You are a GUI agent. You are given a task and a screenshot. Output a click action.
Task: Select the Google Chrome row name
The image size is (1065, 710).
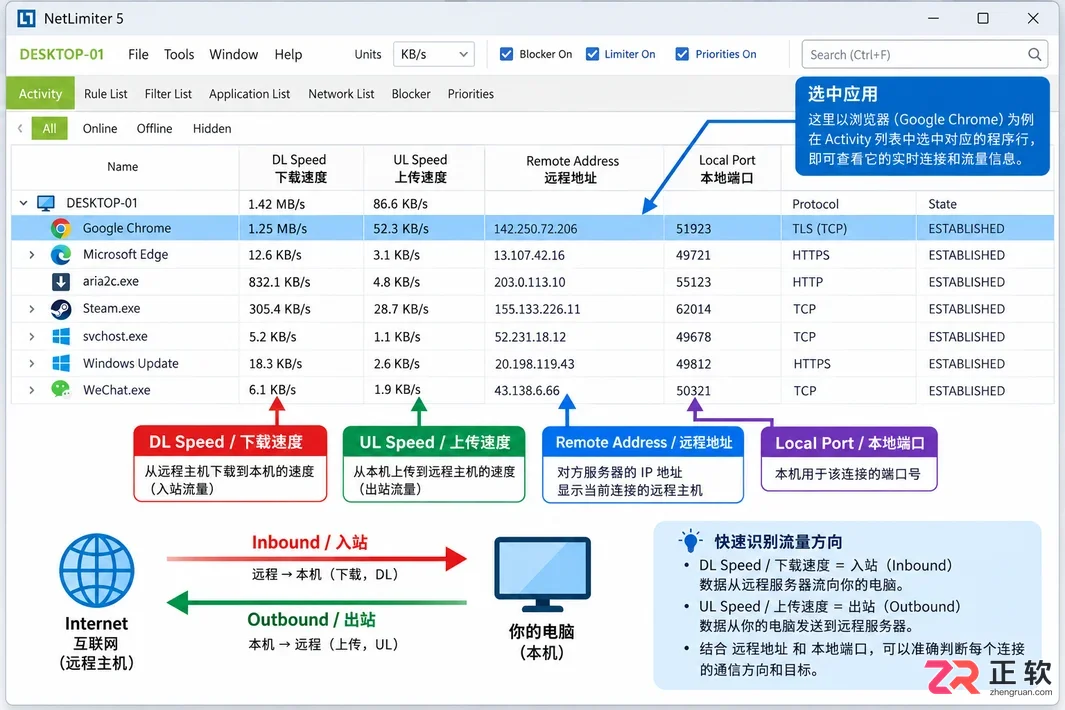[x=127, y=228]
